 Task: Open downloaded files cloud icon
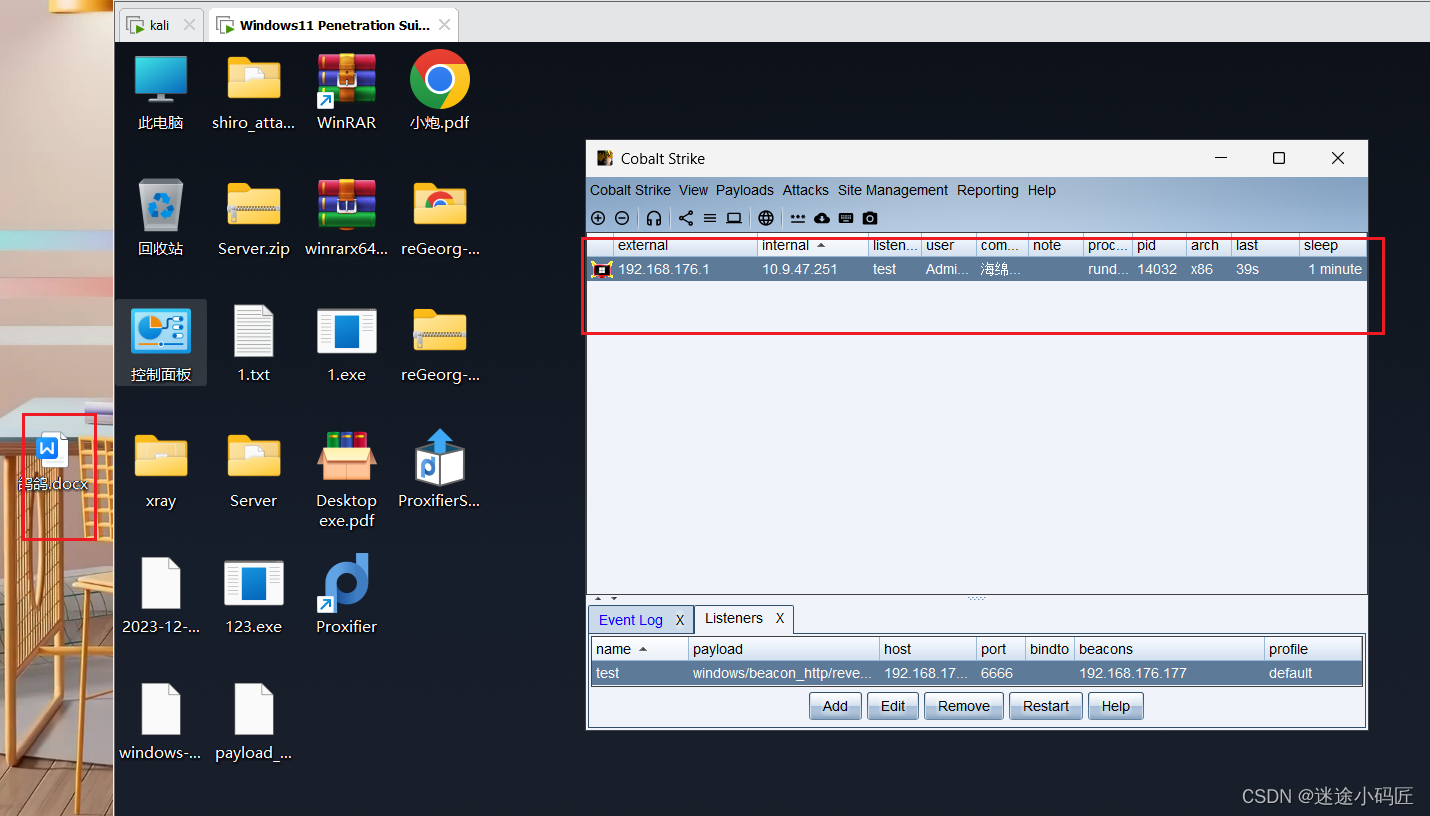tap(822, 218)
